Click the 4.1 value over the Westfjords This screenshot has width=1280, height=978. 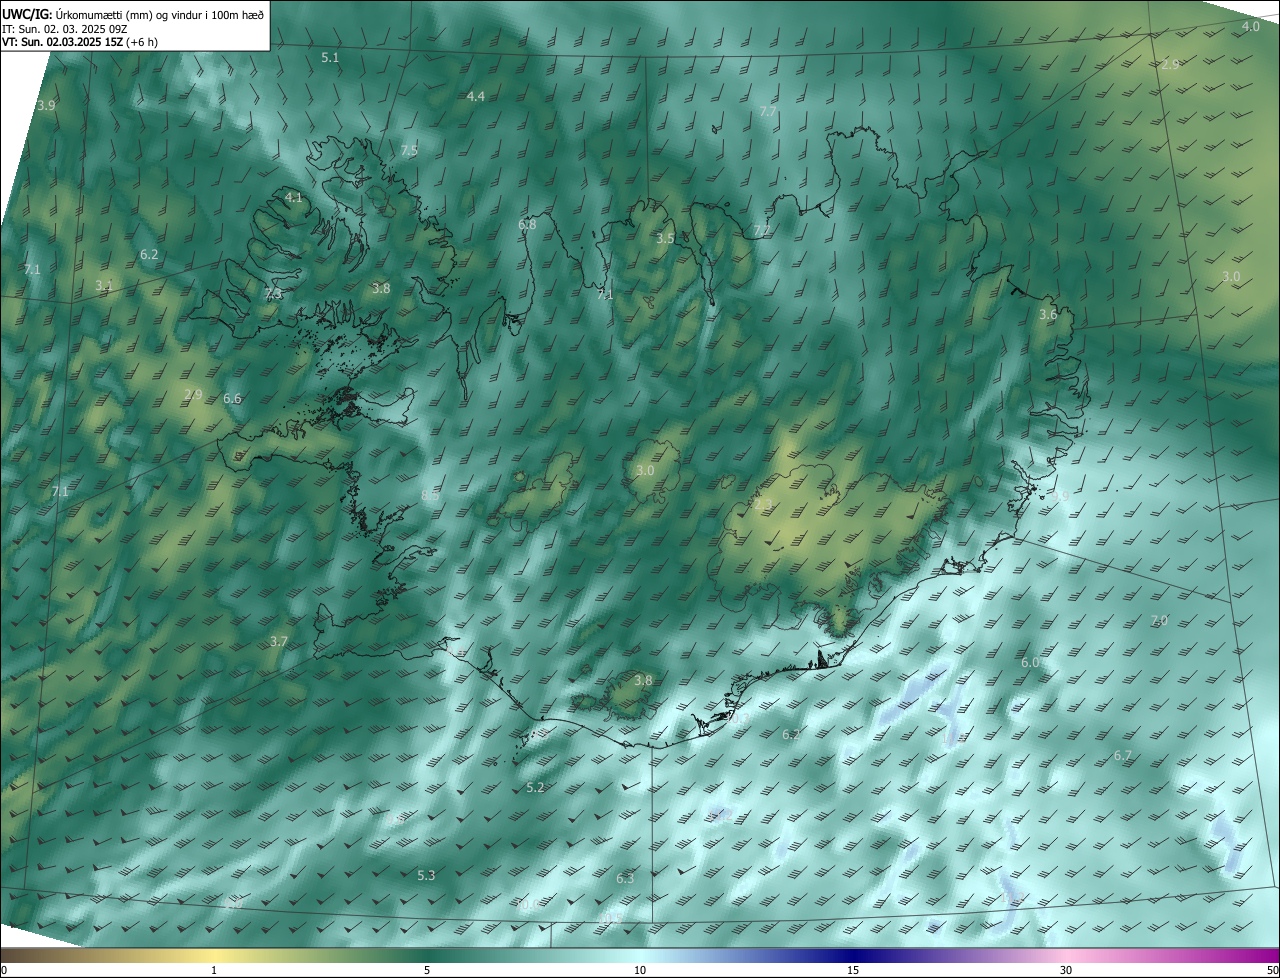tap(293, 197)
